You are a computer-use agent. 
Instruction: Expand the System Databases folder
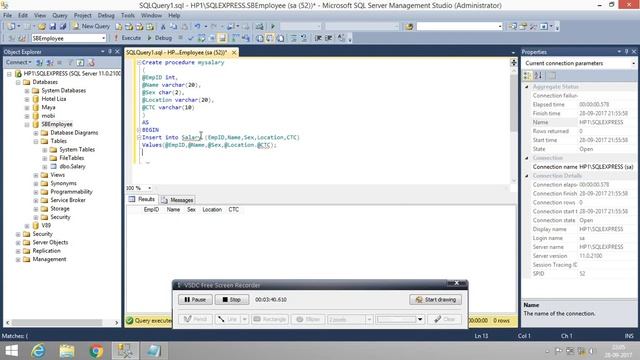click(x=27, y=91)
